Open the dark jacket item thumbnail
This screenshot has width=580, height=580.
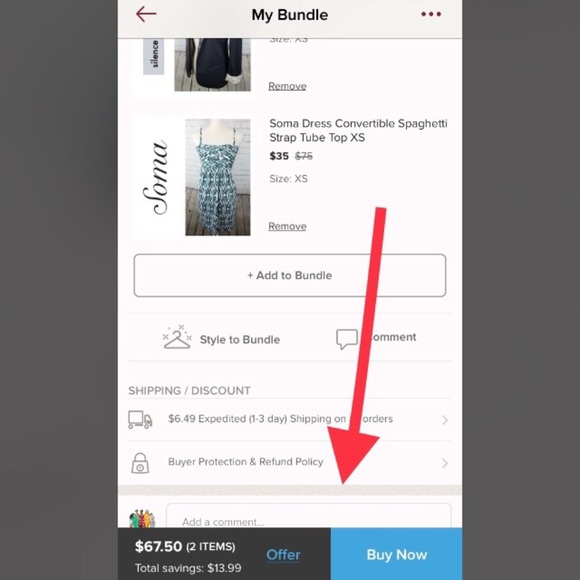coord(213,65)
